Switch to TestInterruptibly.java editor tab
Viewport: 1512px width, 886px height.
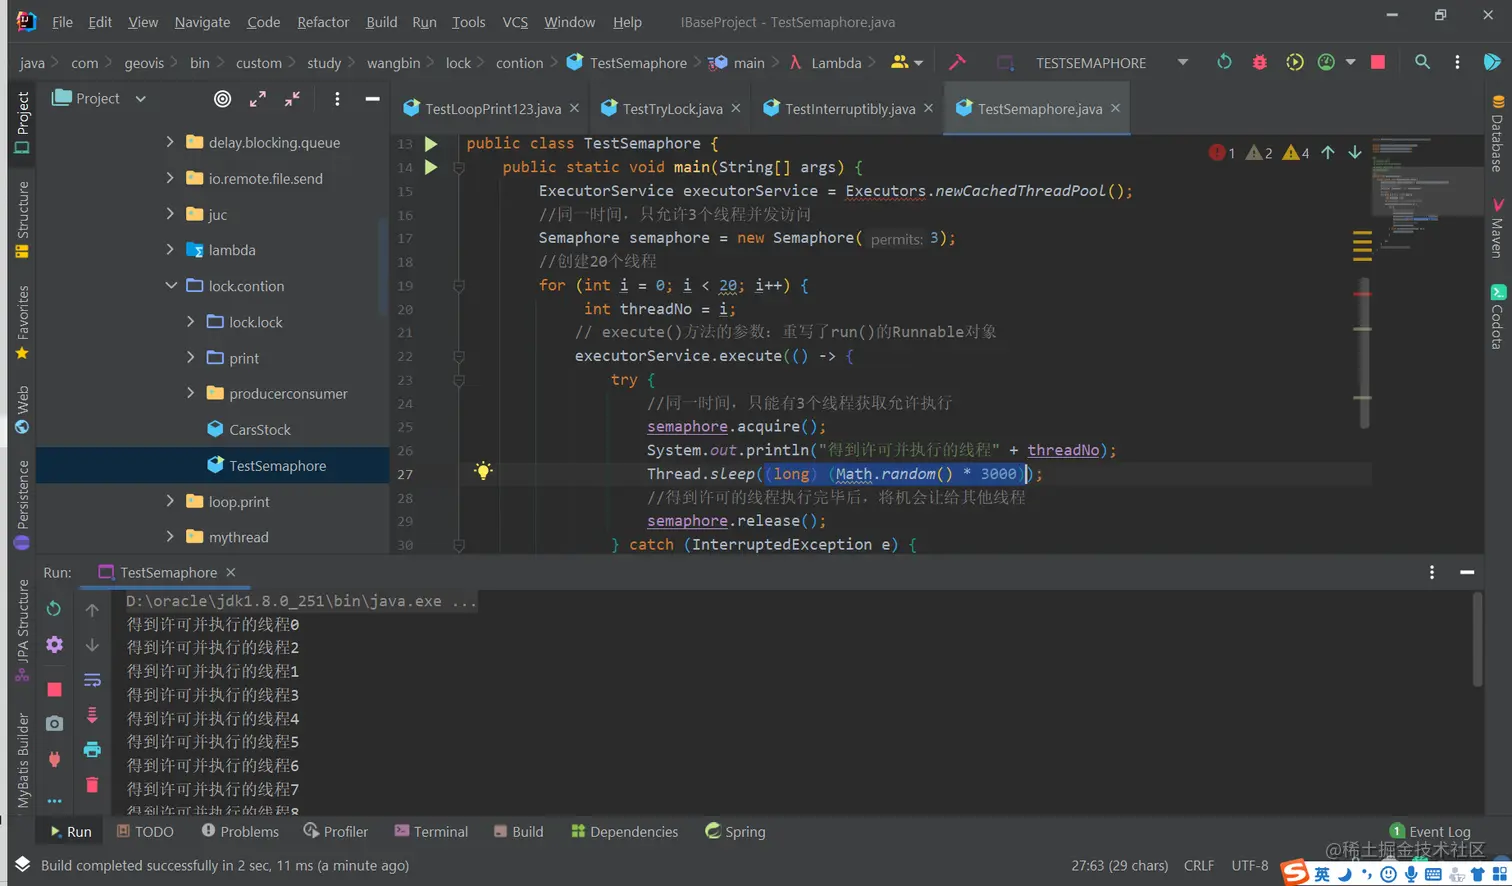(849, 108)
